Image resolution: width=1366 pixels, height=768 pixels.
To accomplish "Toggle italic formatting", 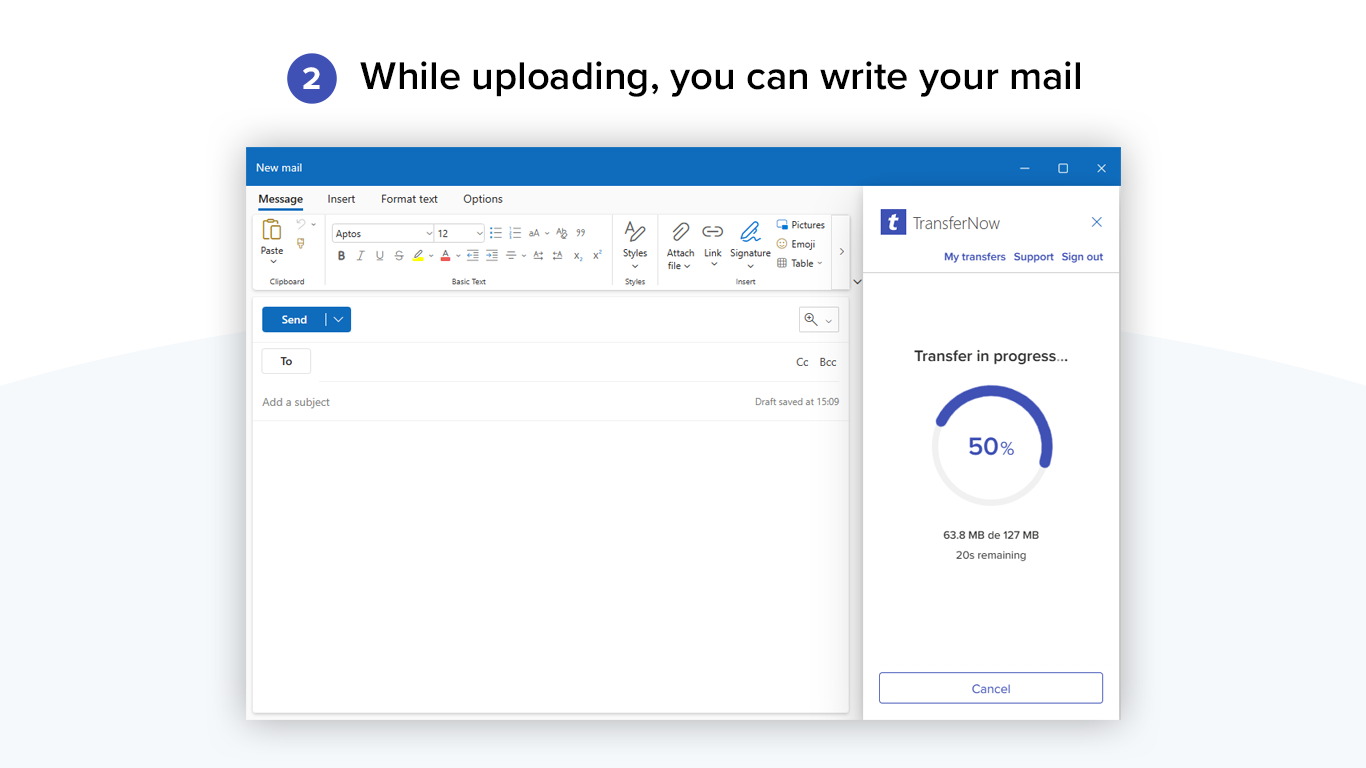I will click(x=360, y=256).
